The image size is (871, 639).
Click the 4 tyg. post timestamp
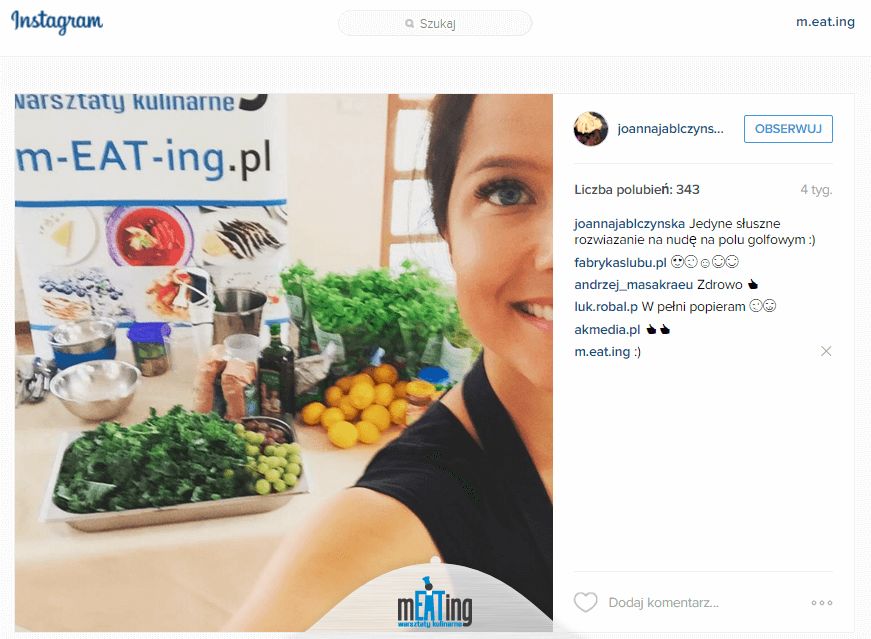coord(816,189)
